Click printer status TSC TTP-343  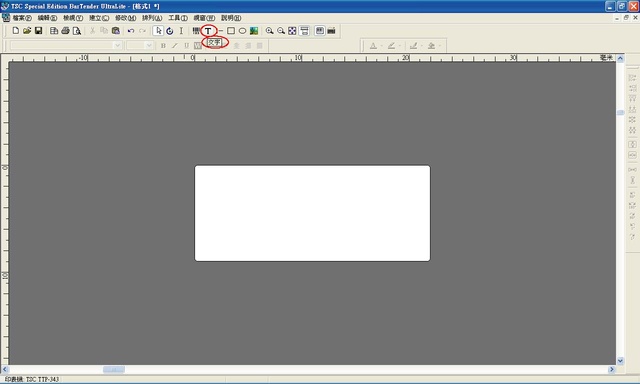coord(32,380)
